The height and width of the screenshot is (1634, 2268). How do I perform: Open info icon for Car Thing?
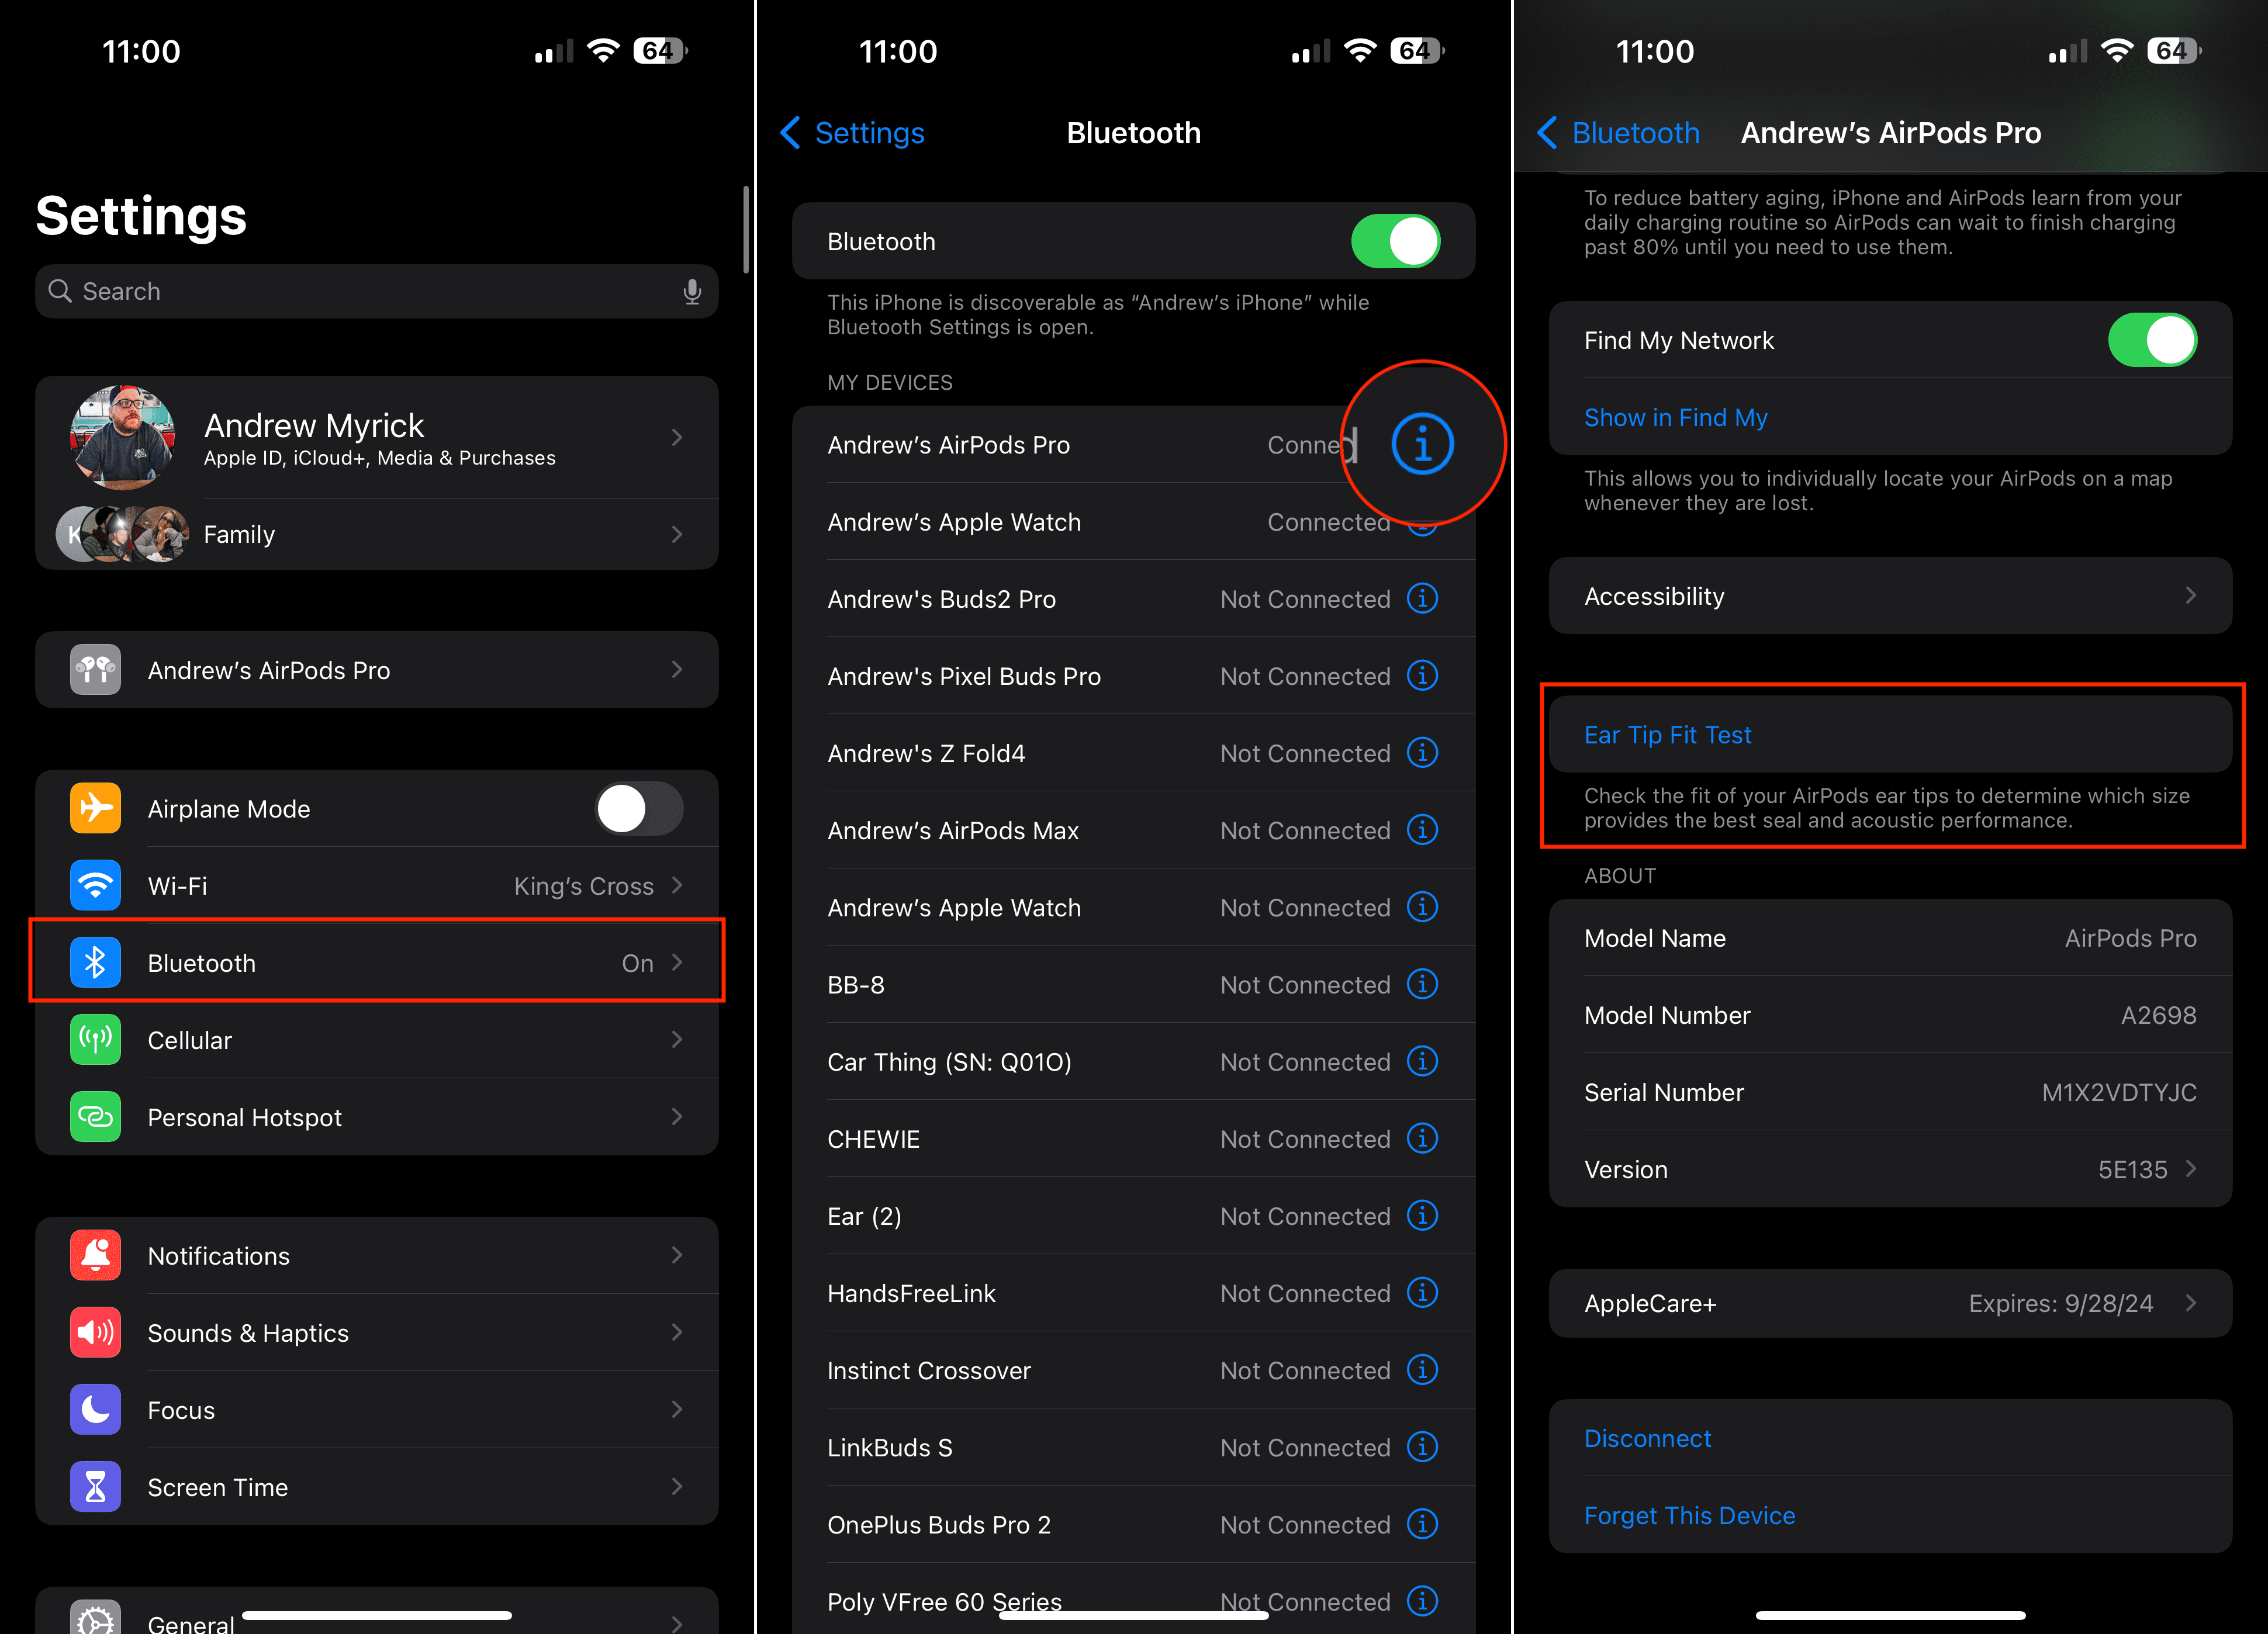point(1422,1061)
